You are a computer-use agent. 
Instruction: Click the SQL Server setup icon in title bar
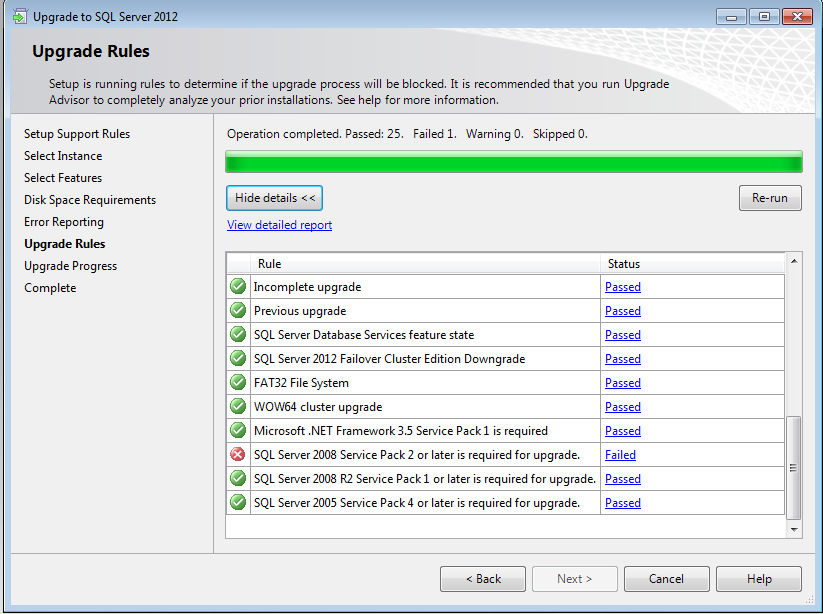[20, 17]
